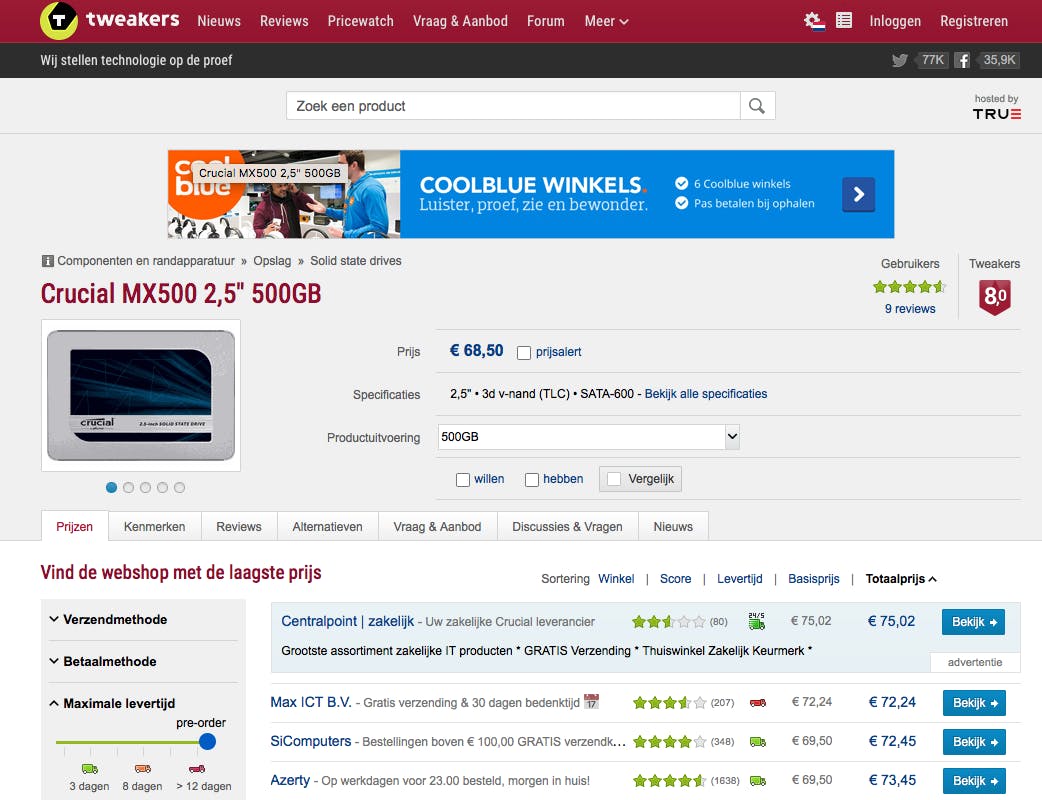Click the Coolblue banner arrow button
Screen dimensions: 1042x800
(x=858, y=195)
